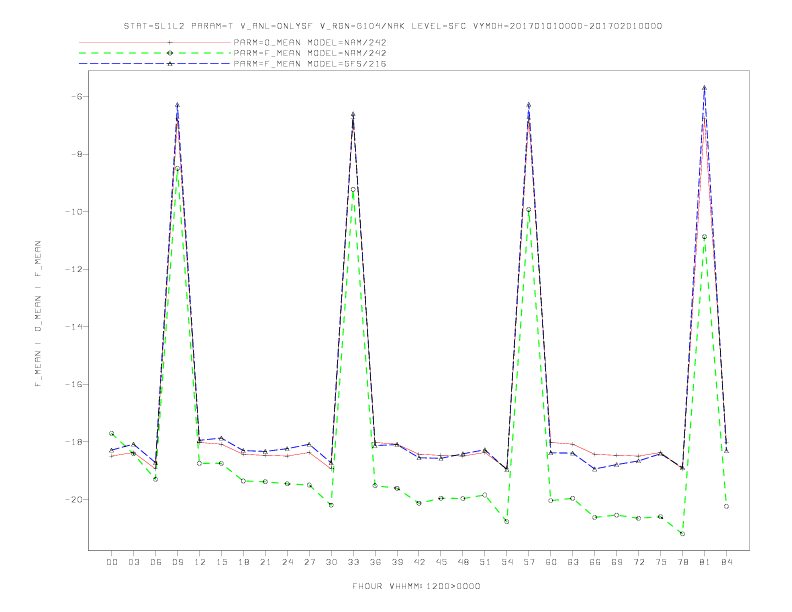Click x-axis tick label 72
This screenshot has width=792, height=612.
(638, 562)
